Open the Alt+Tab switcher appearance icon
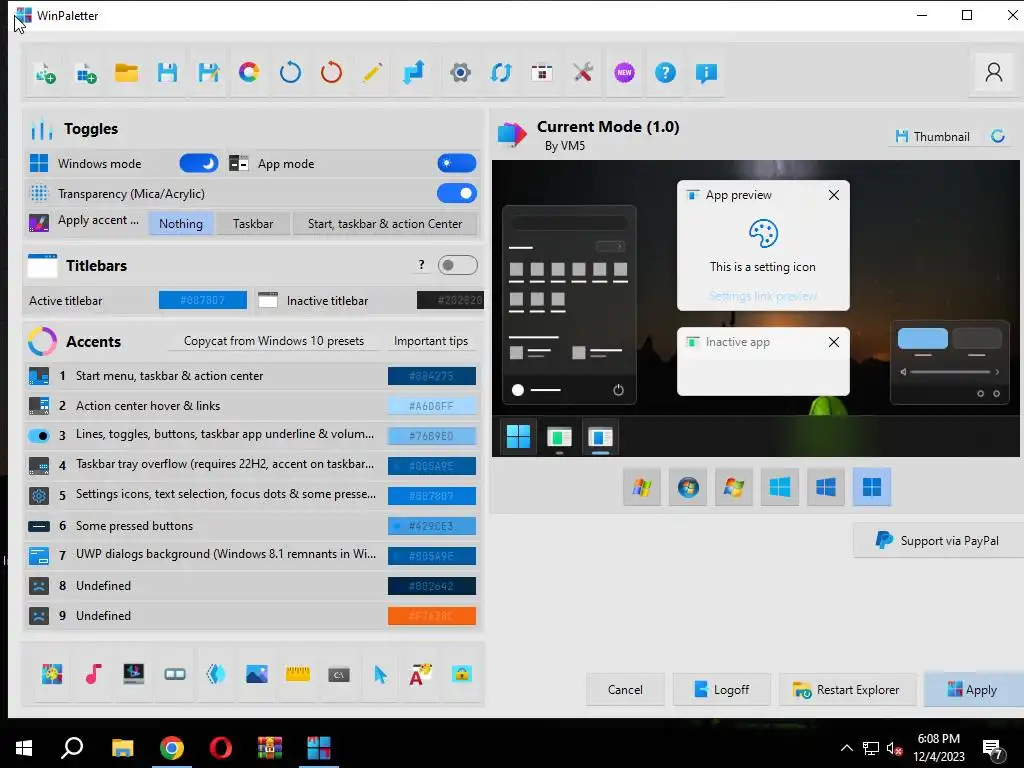 tap(175, 674)
